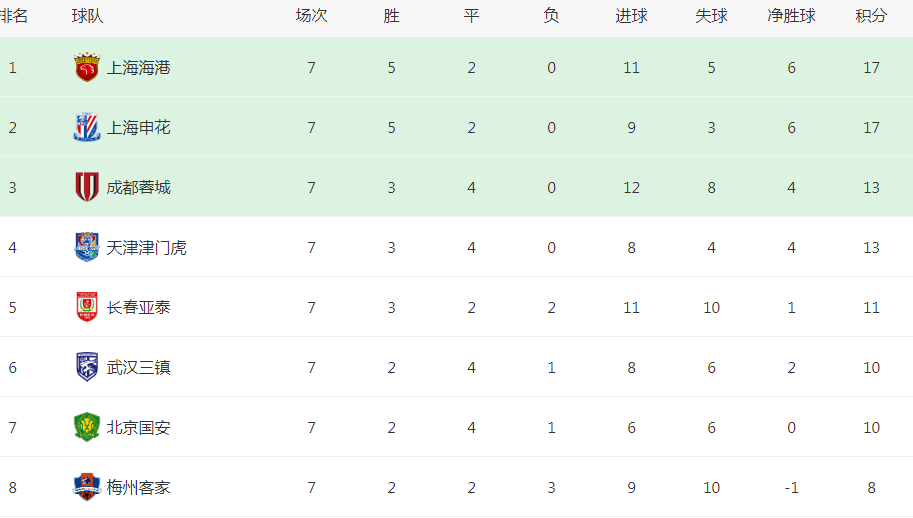
Task: Click the 北京国安 green badge
Action: 87,427
